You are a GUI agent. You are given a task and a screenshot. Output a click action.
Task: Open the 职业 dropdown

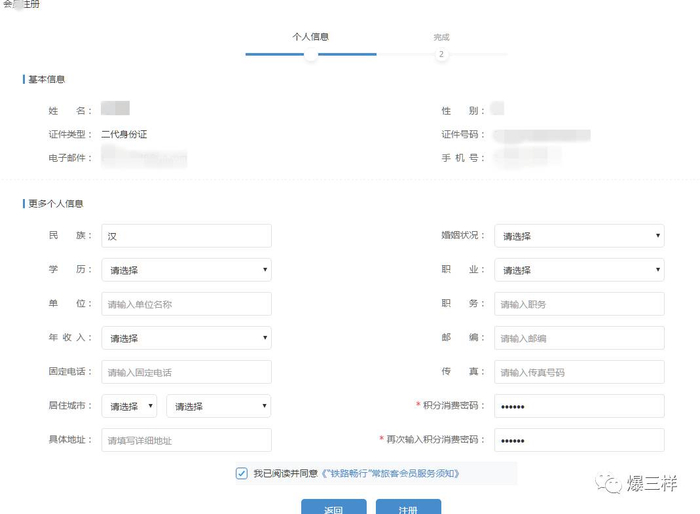[579, 270]
